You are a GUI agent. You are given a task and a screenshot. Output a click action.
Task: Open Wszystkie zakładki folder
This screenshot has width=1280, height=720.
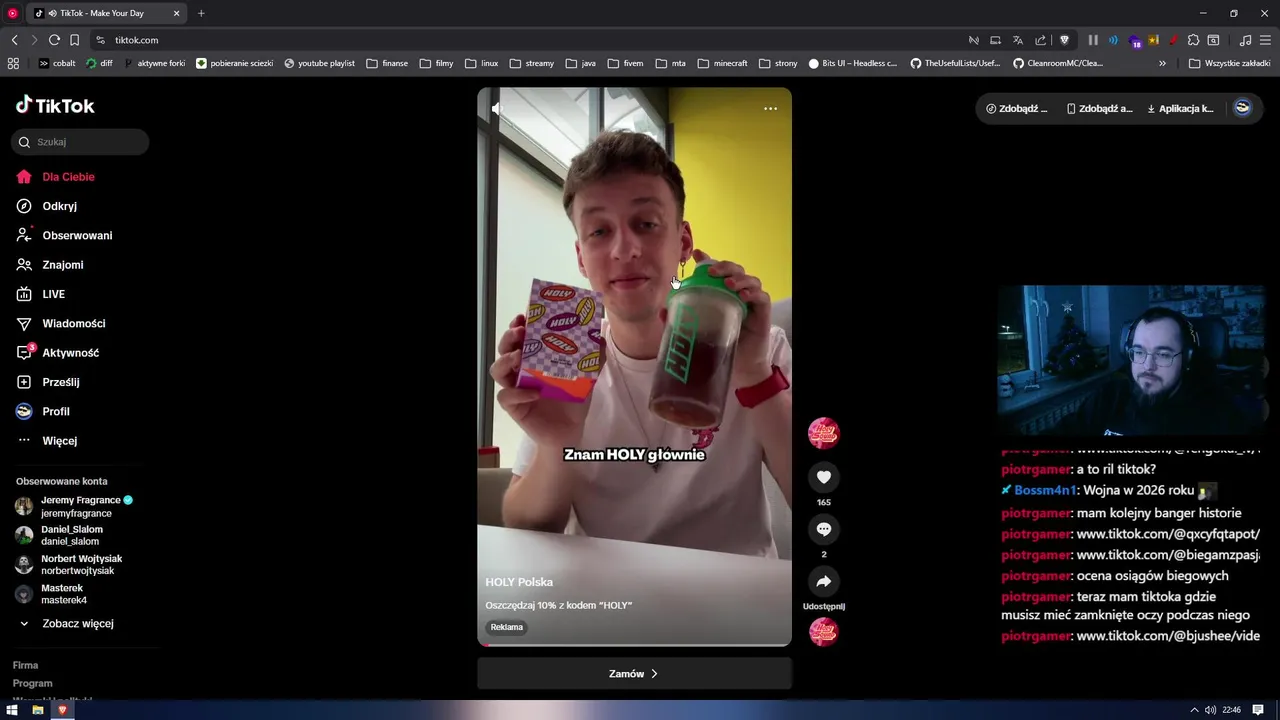coord(1229,63)
